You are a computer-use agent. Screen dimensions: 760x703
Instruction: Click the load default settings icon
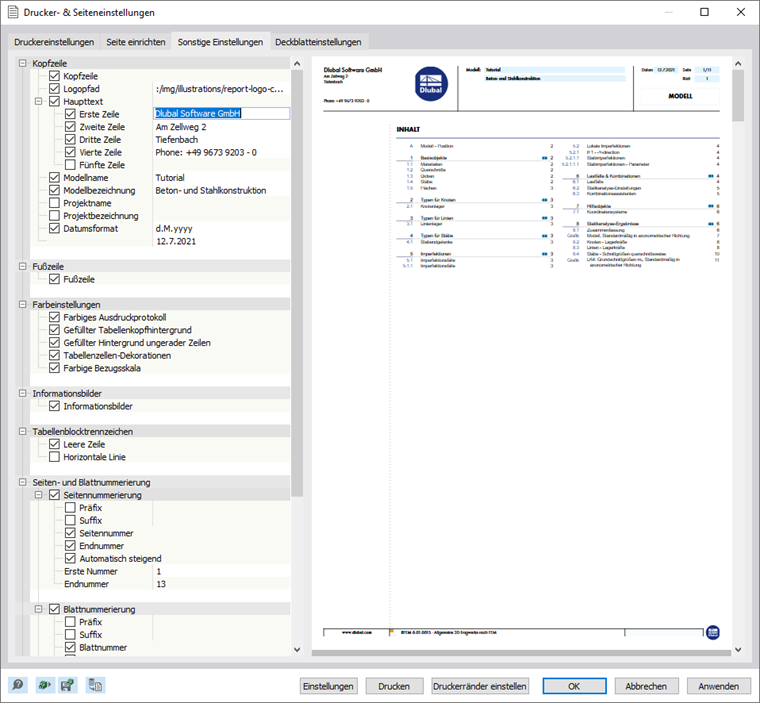(x=45, y=685)
